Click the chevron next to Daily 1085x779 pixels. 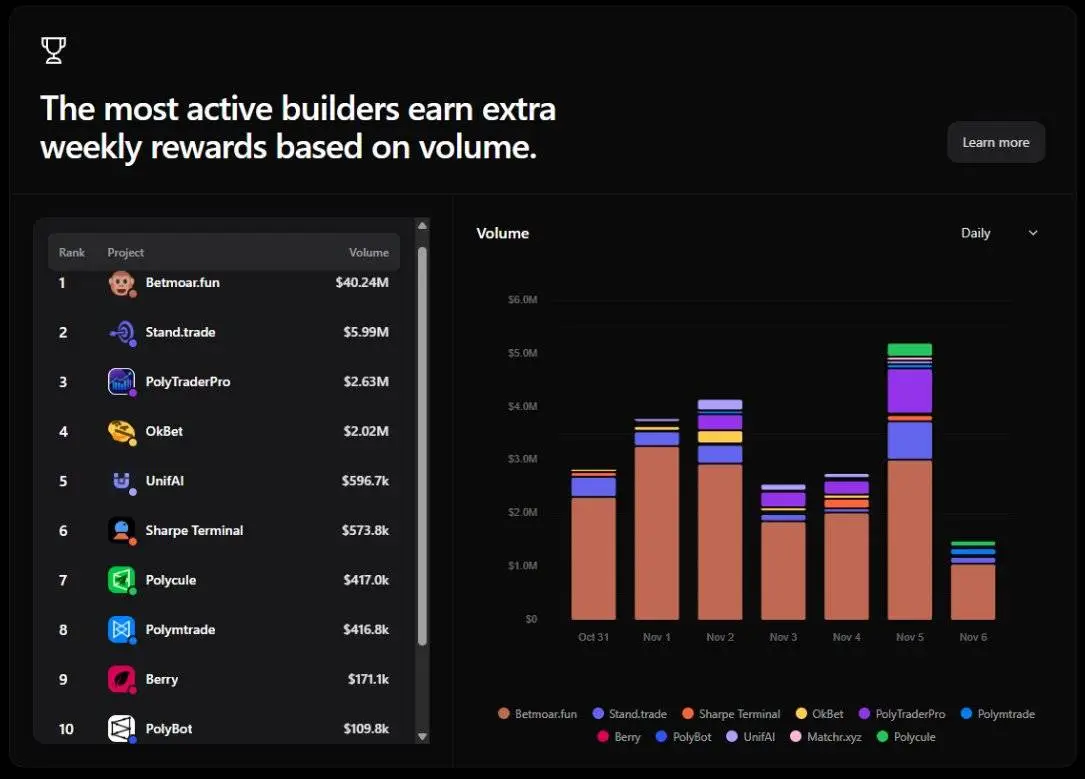click(1033, 233)
